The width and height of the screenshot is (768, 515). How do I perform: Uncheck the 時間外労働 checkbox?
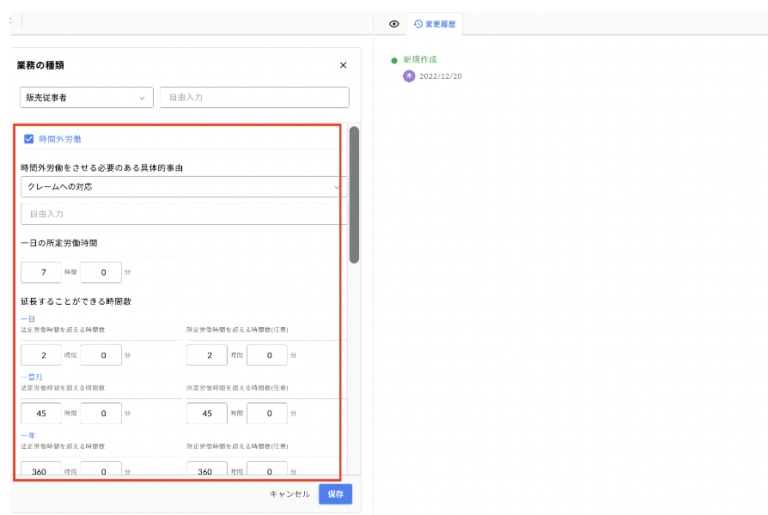pyautogui.click(x=29, y=139)
